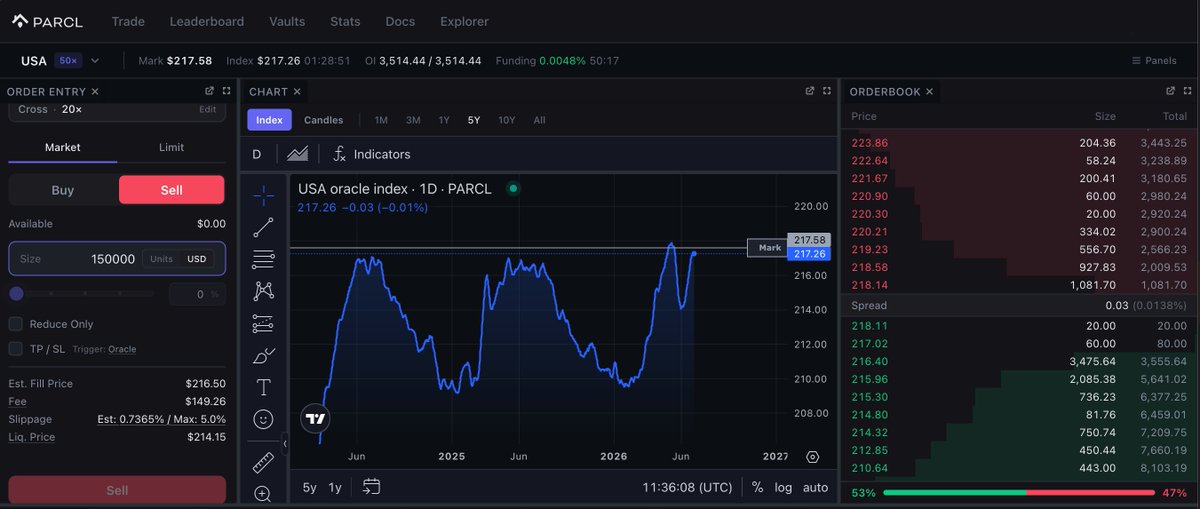1200x509 pixels.
Task: Open the Leaderboard page
Action: (x=206, y=21)
